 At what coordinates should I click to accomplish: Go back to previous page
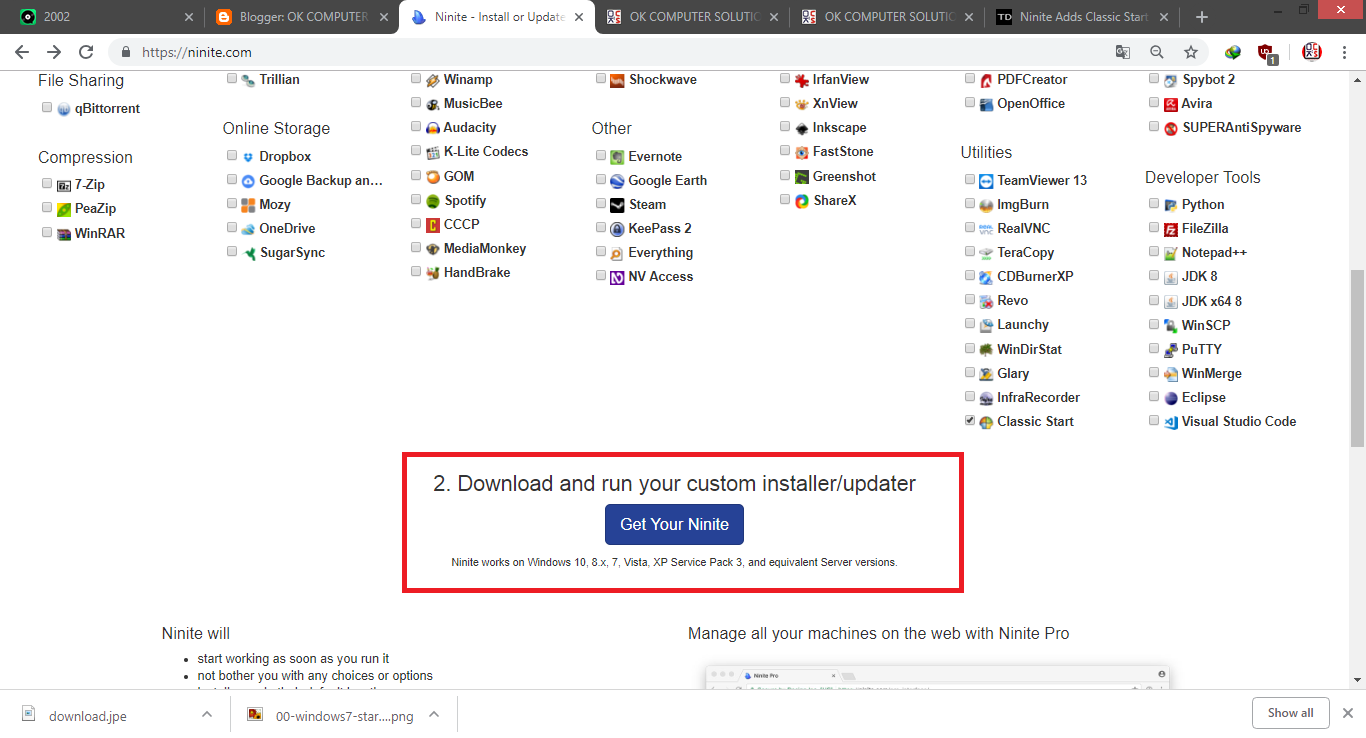(x=22, y=52)
